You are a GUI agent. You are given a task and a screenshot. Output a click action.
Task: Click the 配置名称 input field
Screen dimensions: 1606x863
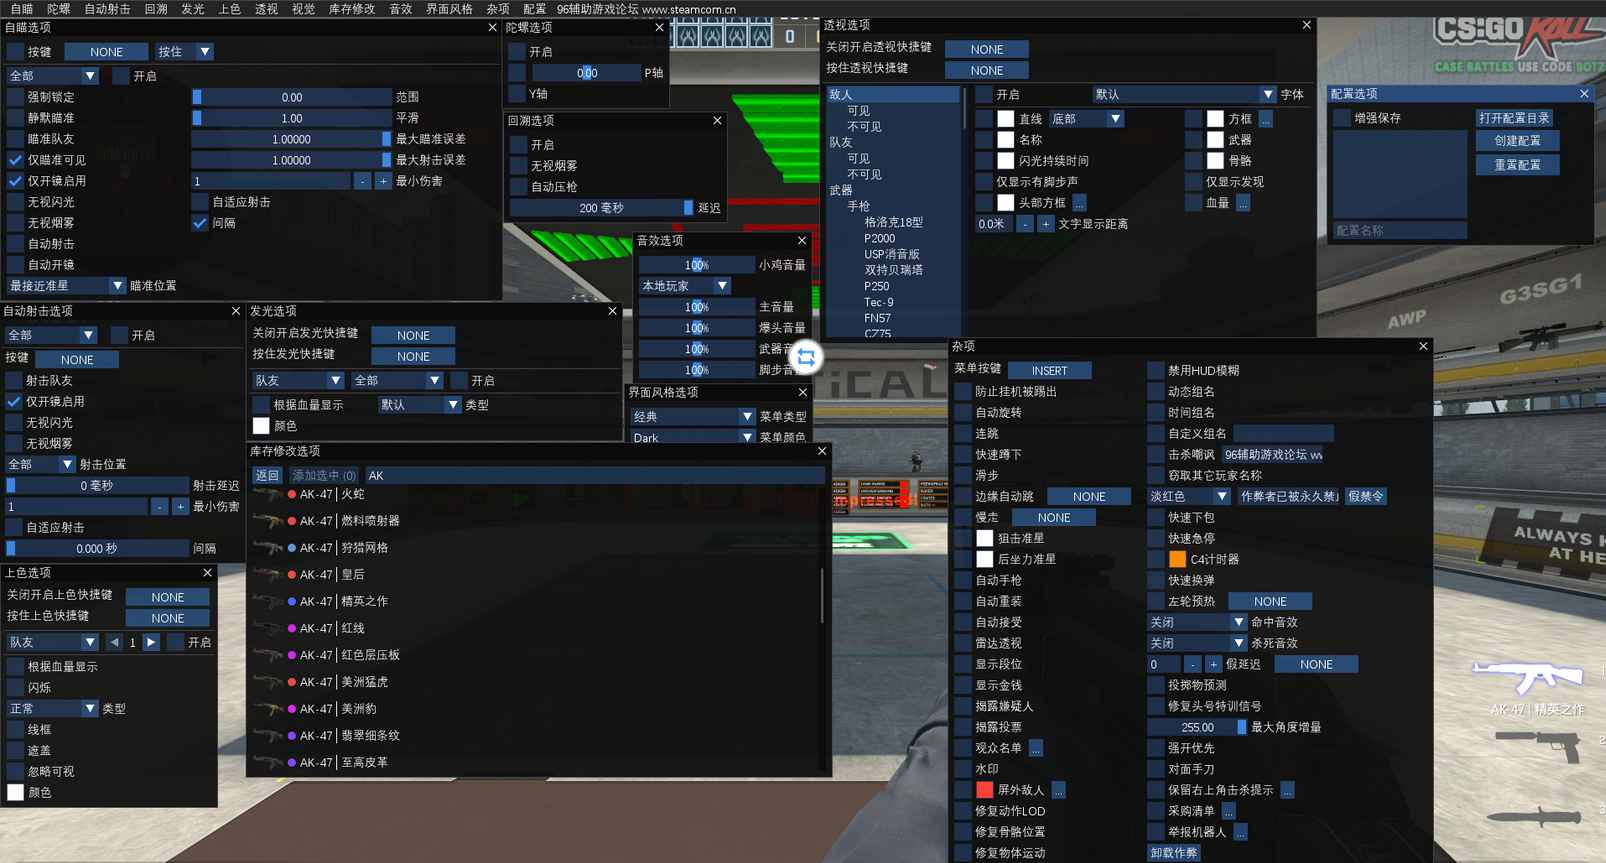coord(1399,230)
